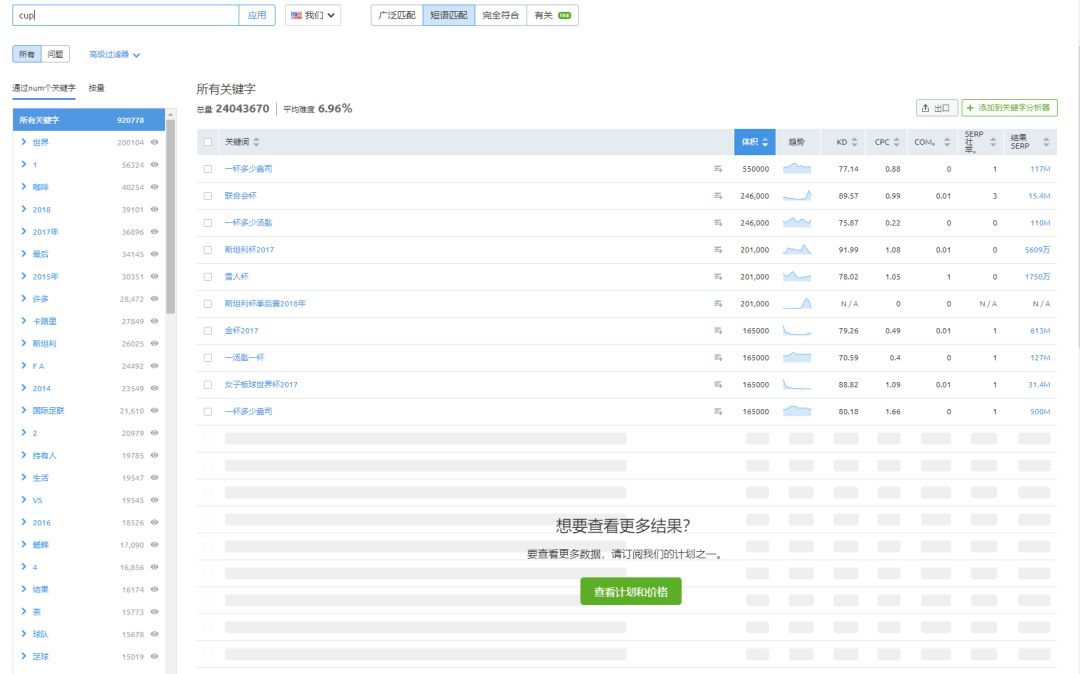The image size is (1080, 674).
Task: Expand the 咖啡 keyword group
Action: click(x=23, y=187)
